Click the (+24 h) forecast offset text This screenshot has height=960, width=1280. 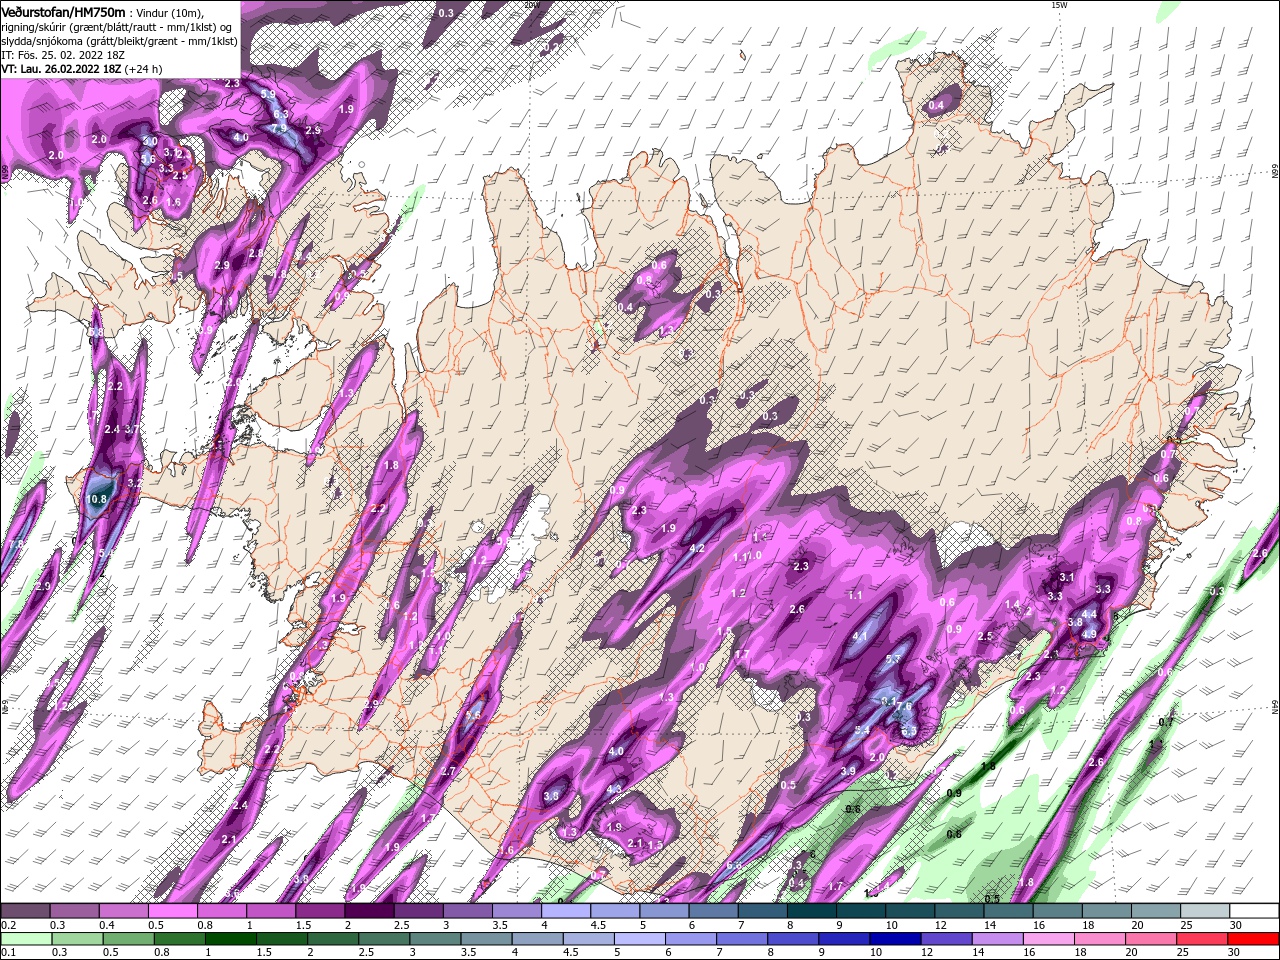coord(144,69)
